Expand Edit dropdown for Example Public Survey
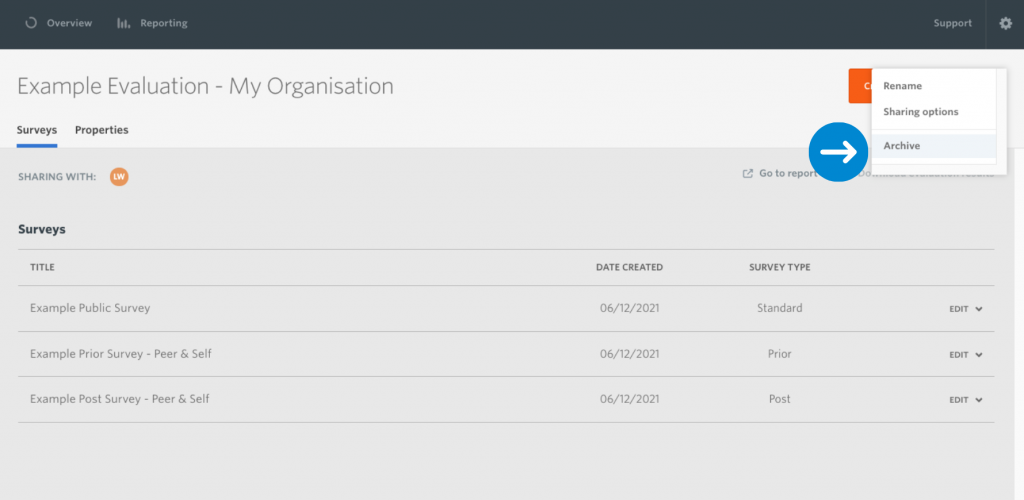Image resolution: width=1024 pixels, height=500 pixels. (966, 309)
